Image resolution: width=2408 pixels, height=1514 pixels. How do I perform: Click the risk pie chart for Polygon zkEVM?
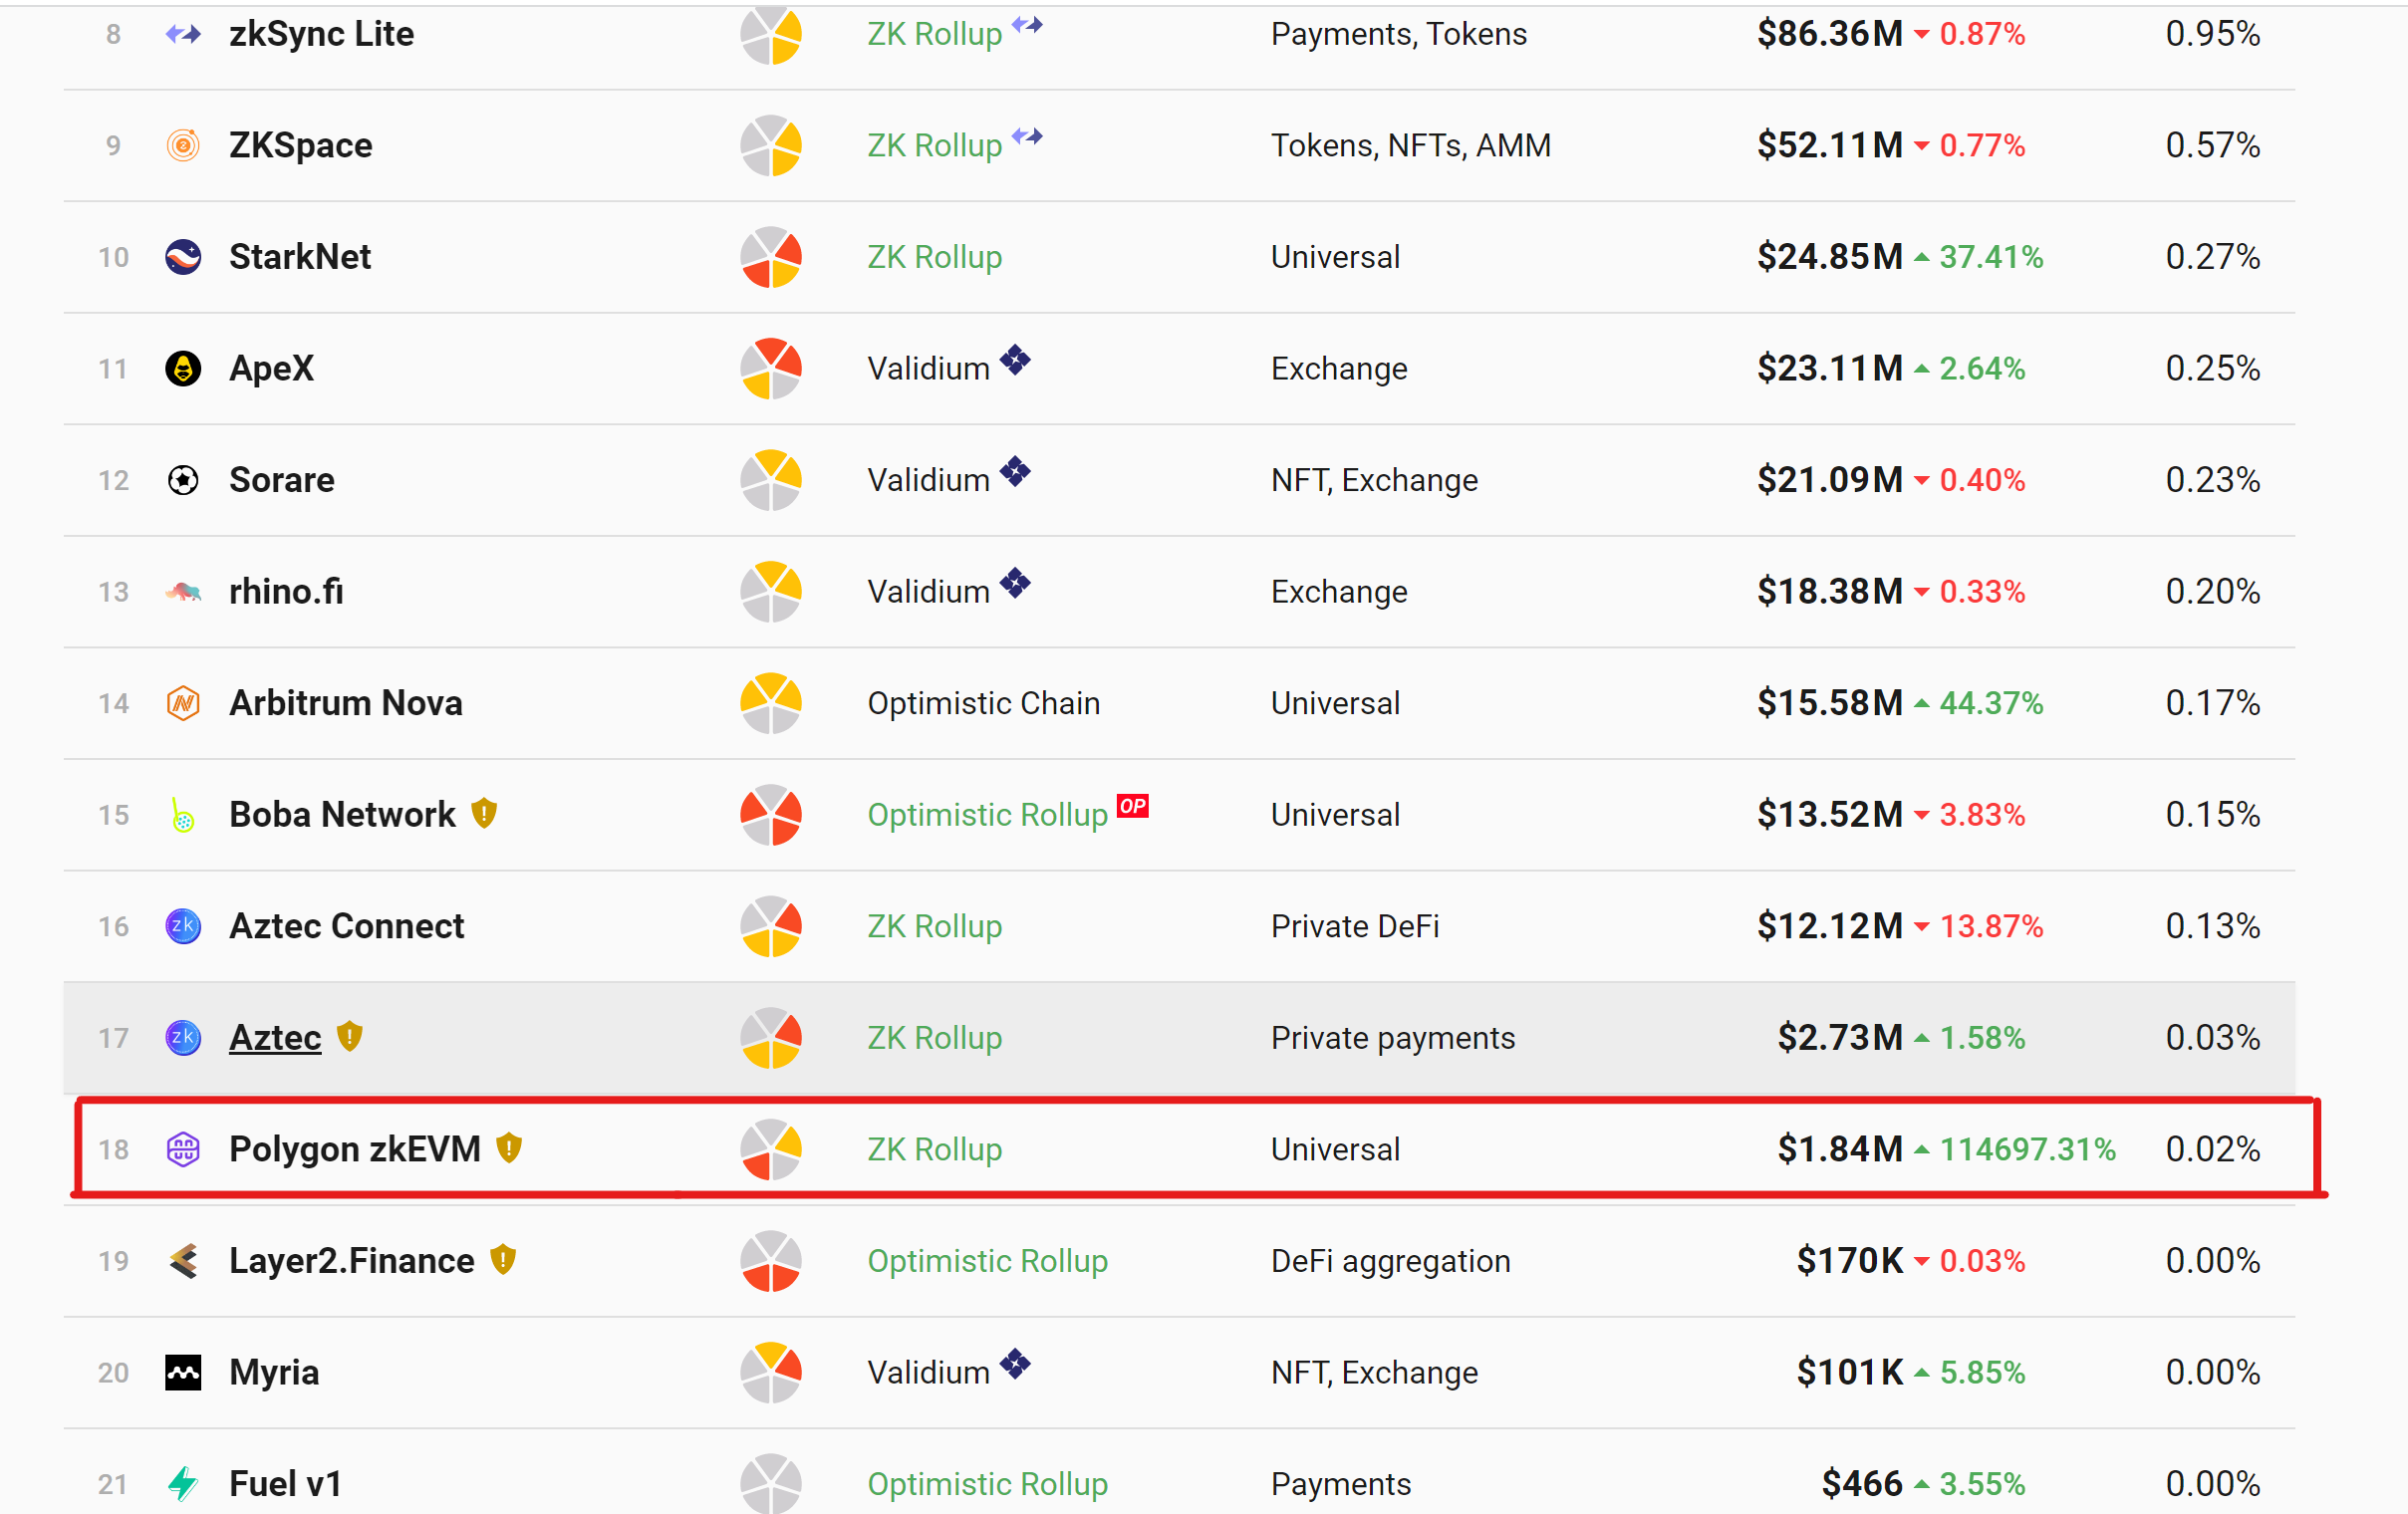tap(771, 1150)
